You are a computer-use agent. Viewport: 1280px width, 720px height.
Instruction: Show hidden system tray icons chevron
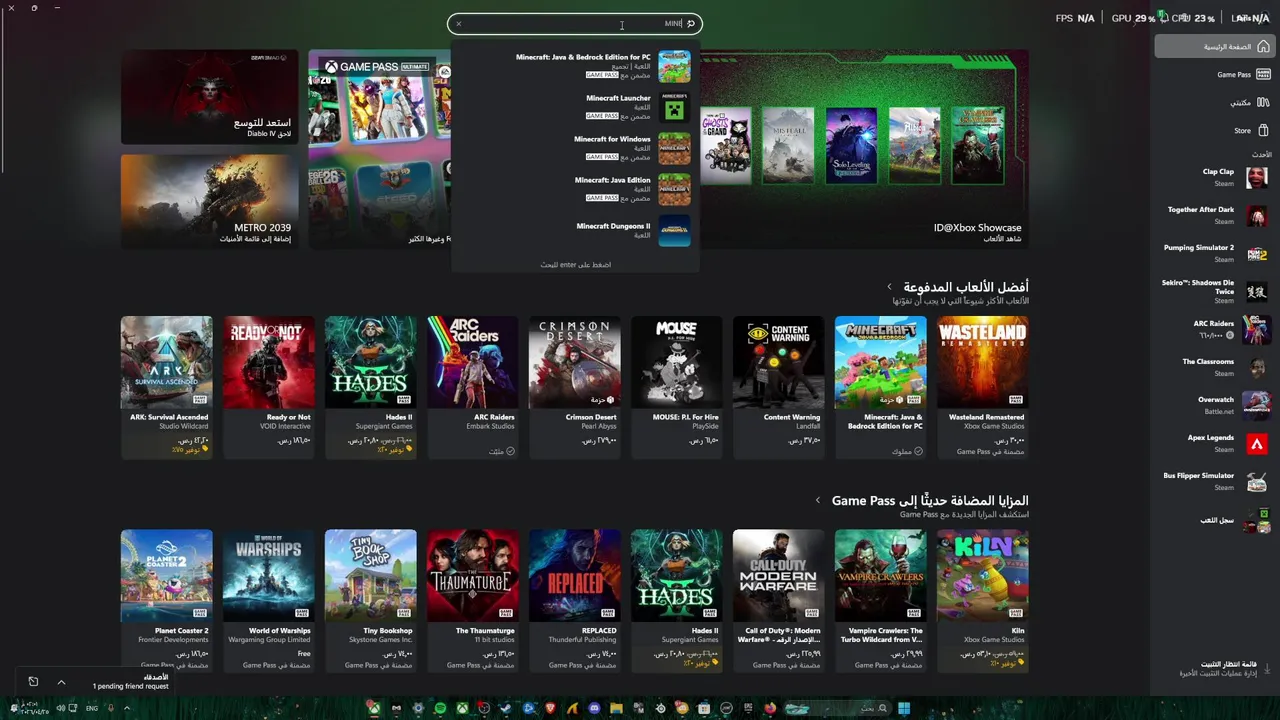[x=127, y=709]
